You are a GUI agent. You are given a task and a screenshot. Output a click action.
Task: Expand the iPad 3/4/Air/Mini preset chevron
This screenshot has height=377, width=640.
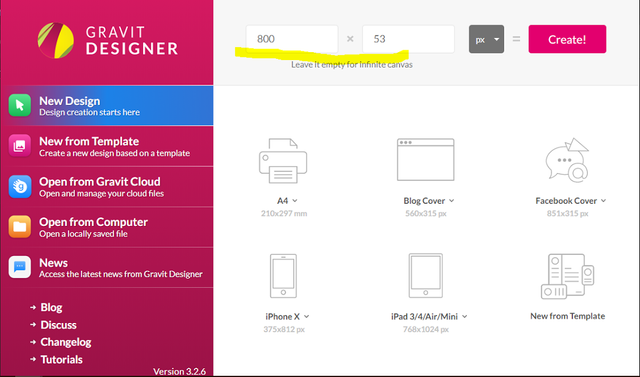[x=464, y=317]
